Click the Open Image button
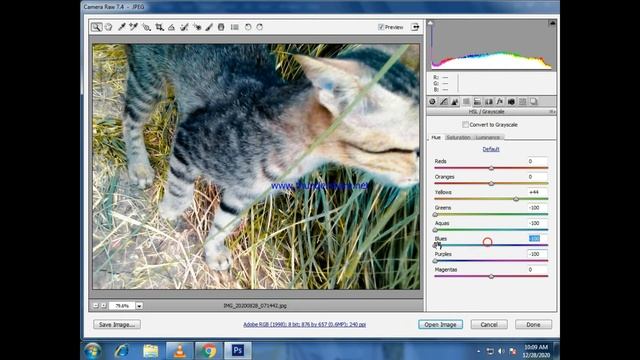This screenshot has height=360, width=640. click(x=440, y=324)
